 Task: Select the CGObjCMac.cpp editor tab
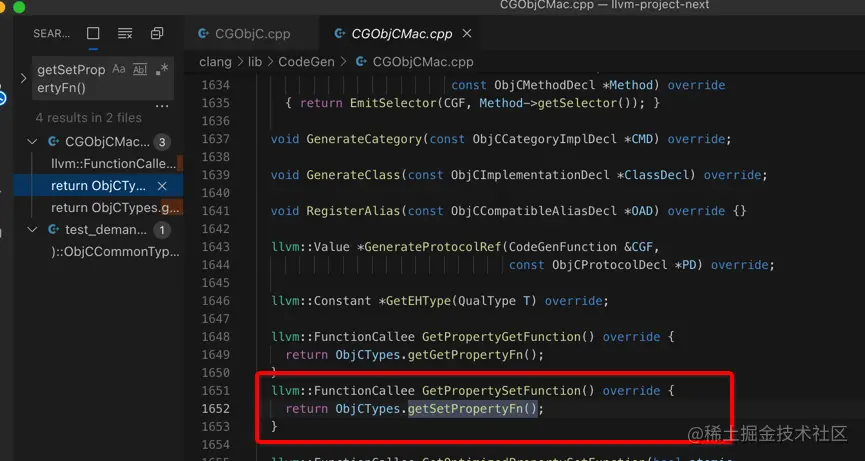[x=402, y=34]
